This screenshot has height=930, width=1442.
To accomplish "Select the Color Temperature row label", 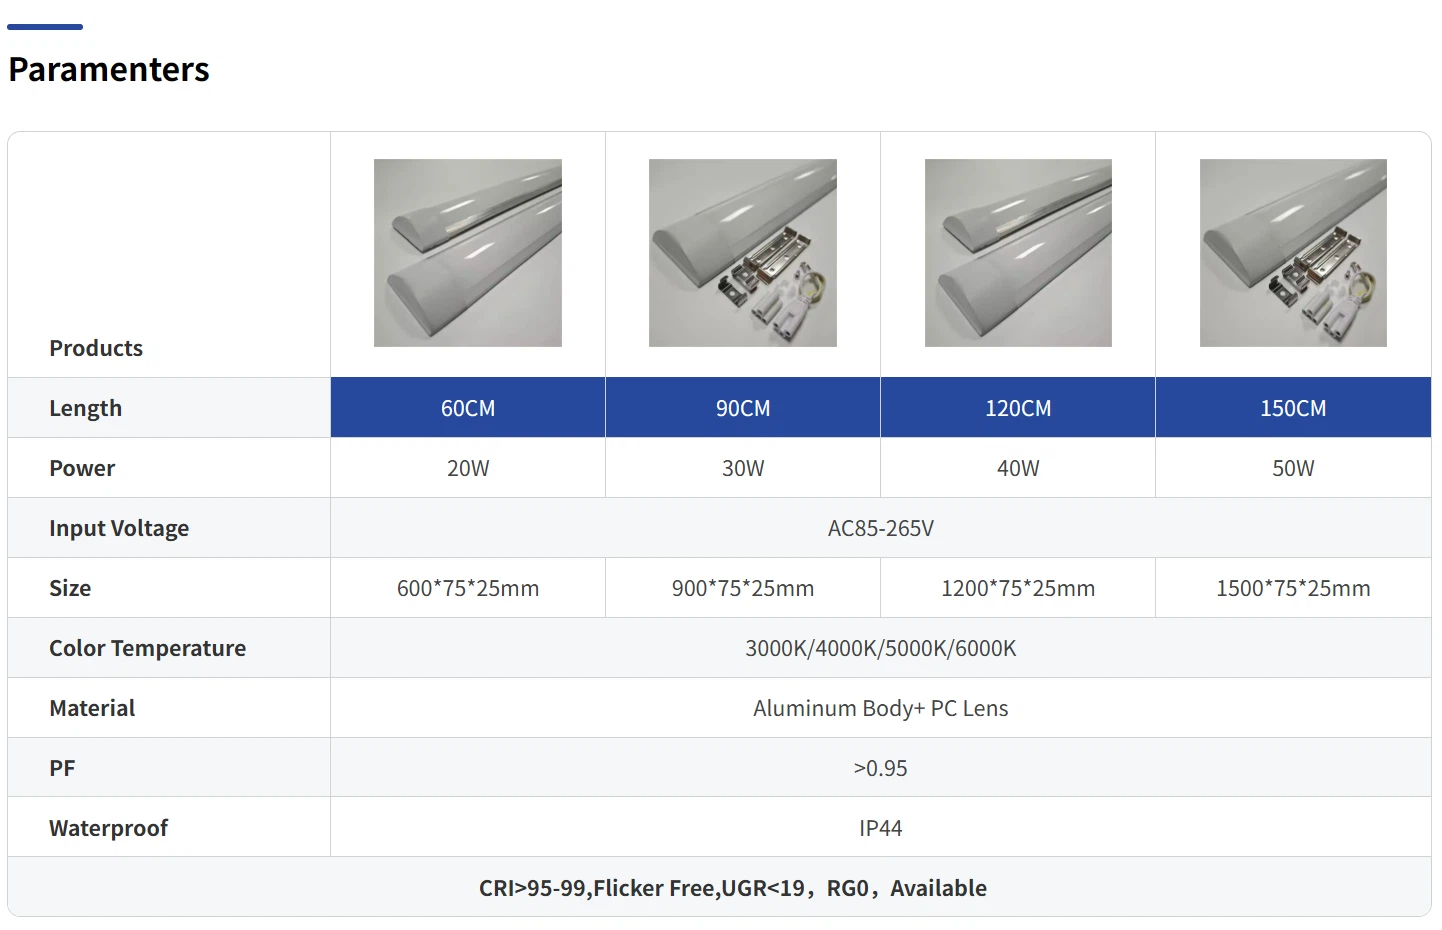I will pos(147,648).
